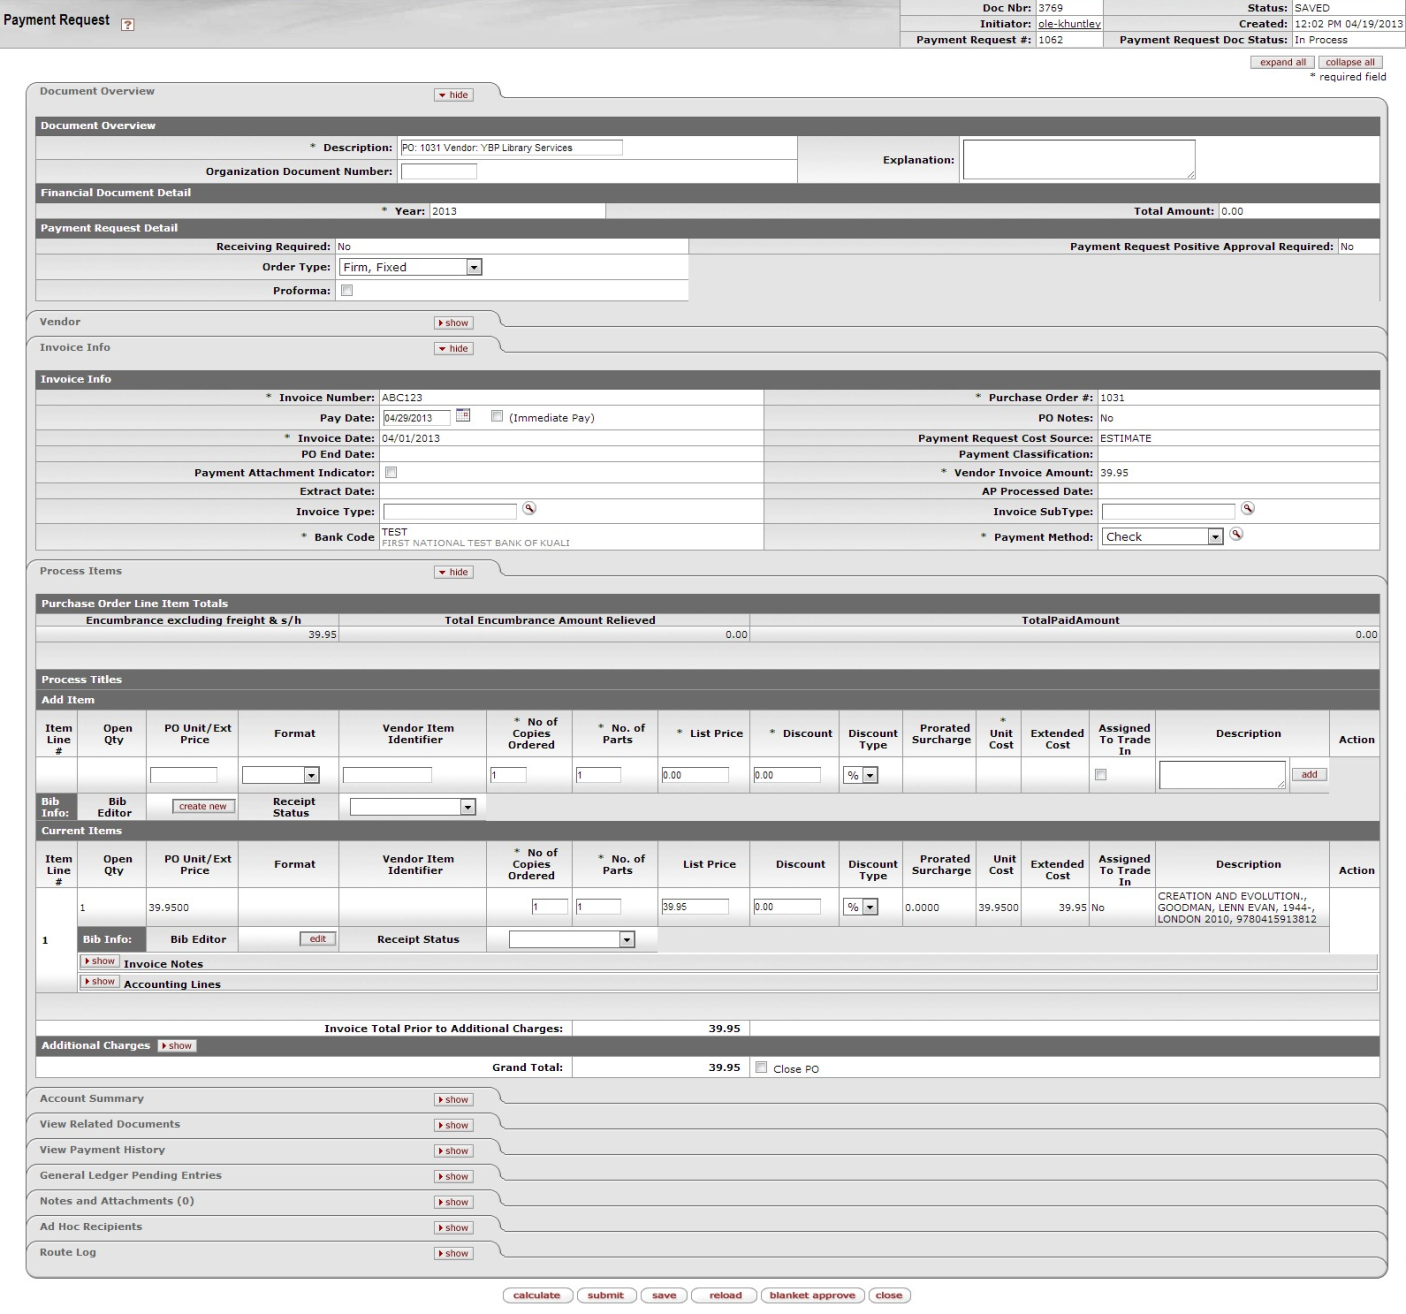Check the Immediate Pay checkbox

click(x=497, y=417)
